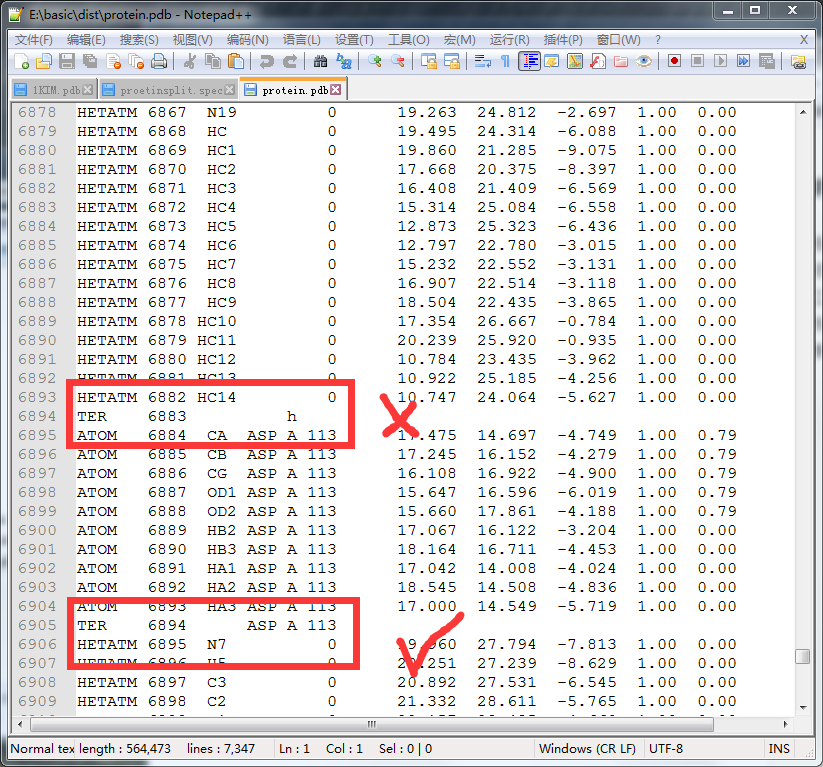823x767 pixels.
Task: Open the 语言(L) language menu
Action: 301,40
